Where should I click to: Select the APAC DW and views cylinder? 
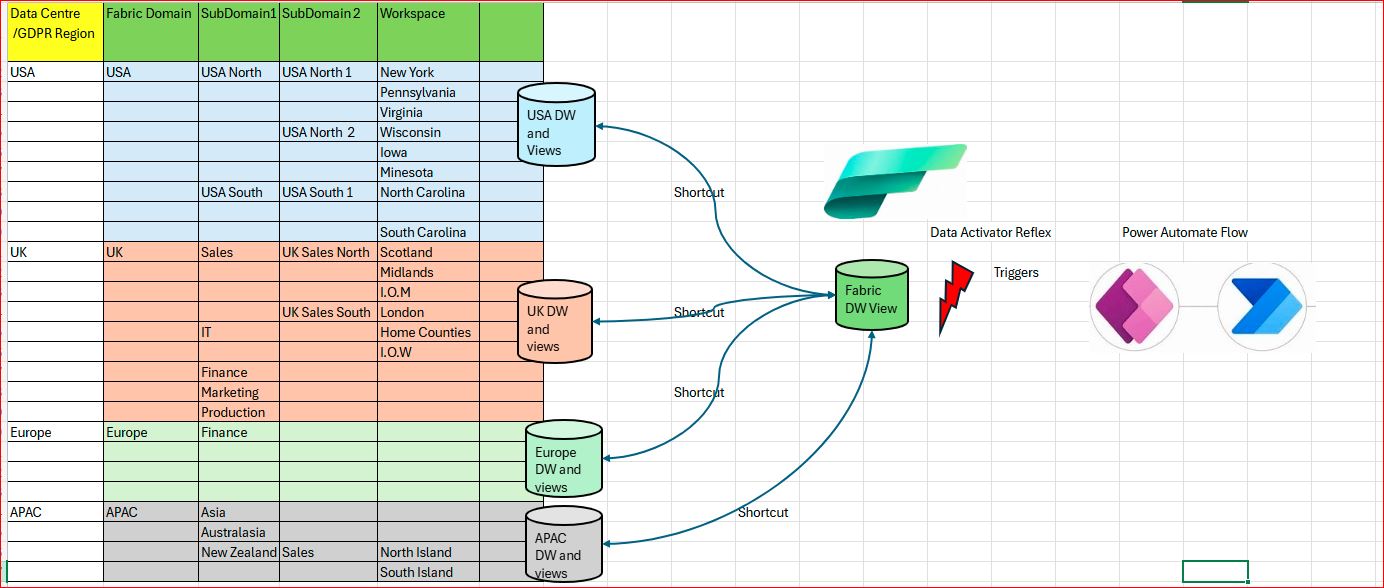[x=564, y=544]
